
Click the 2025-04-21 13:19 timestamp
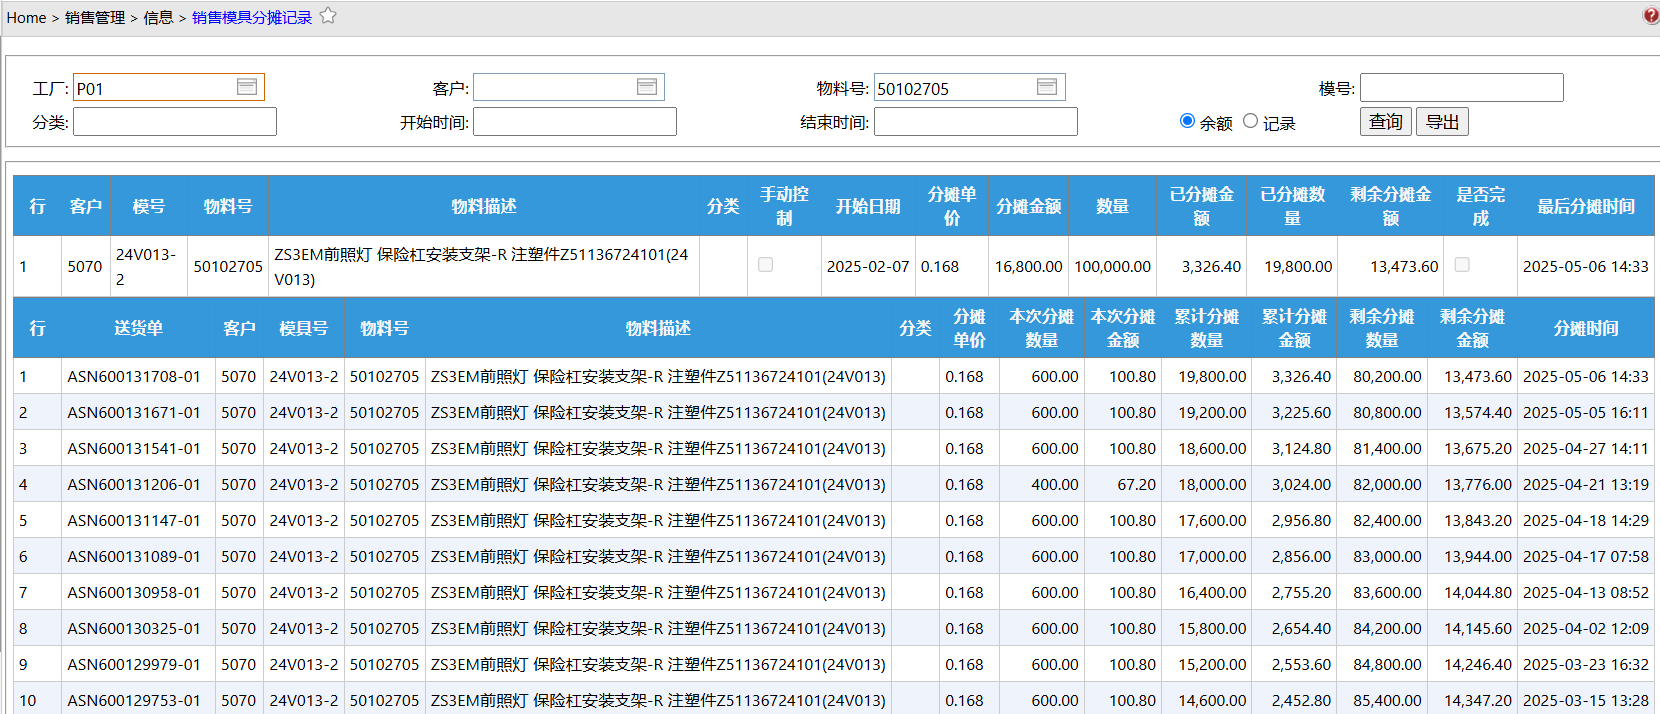coord(1586,485)
